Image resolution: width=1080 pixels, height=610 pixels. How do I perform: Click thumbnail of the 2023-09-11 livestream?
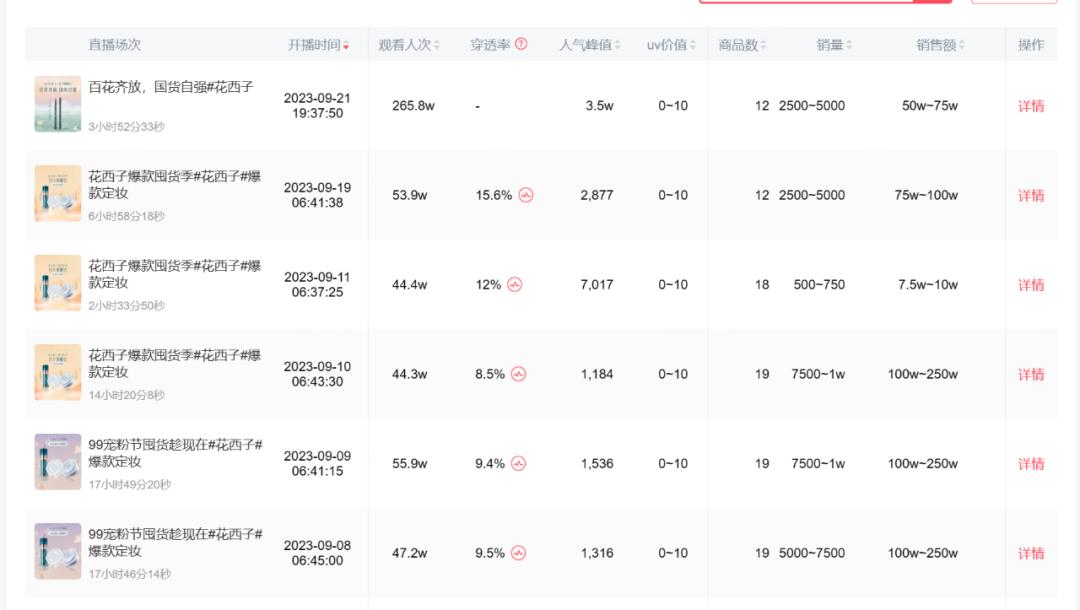58,283
